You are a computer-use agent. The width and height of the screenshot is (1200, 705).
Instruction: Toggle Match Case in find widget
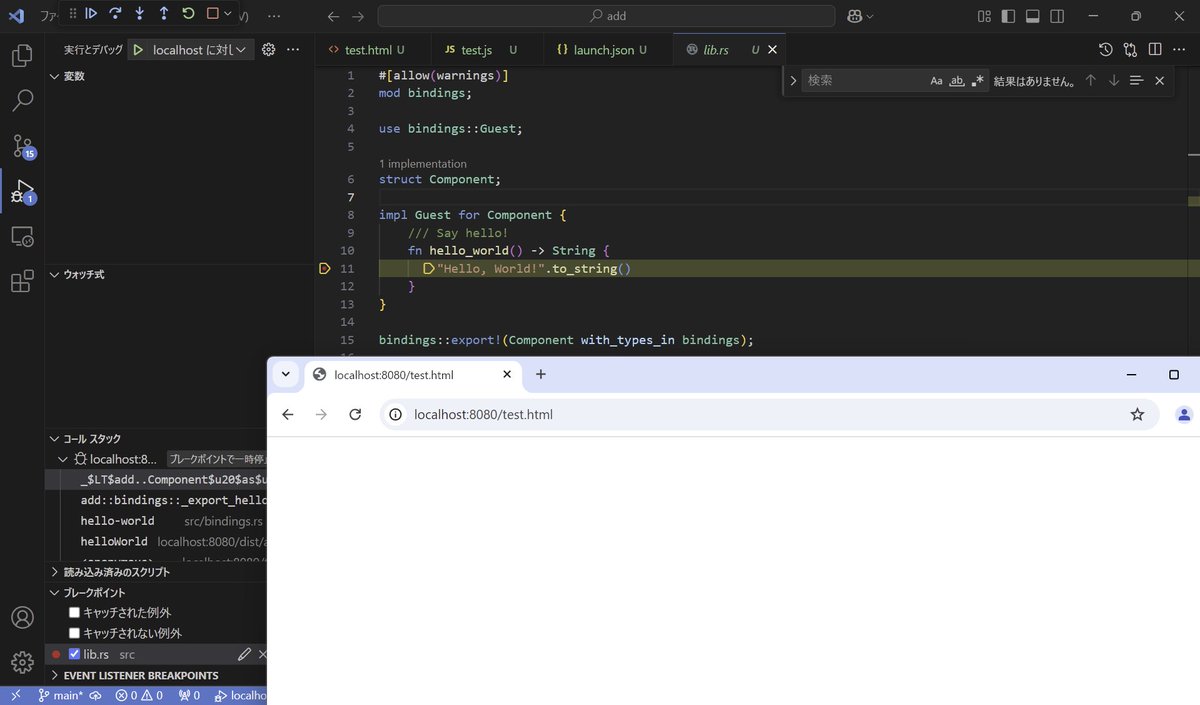936,81
